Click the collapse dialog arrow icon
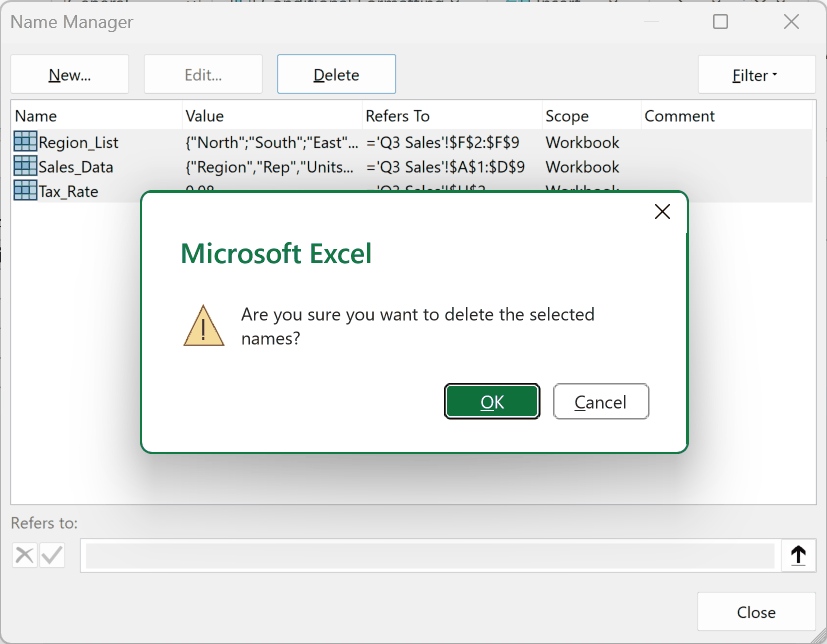Image resolution: width=827 pixels, height=644 pixels. [x=798, y=555]
